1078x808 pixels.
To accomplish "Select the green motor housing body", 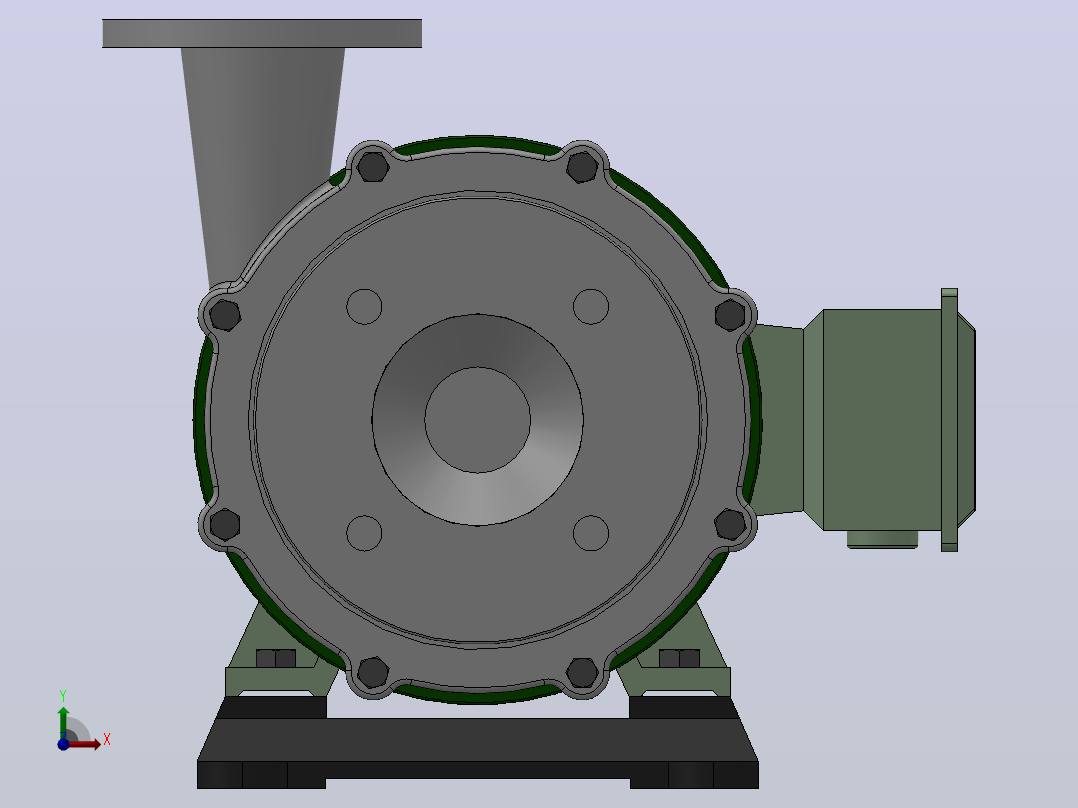I will (882, 419).
